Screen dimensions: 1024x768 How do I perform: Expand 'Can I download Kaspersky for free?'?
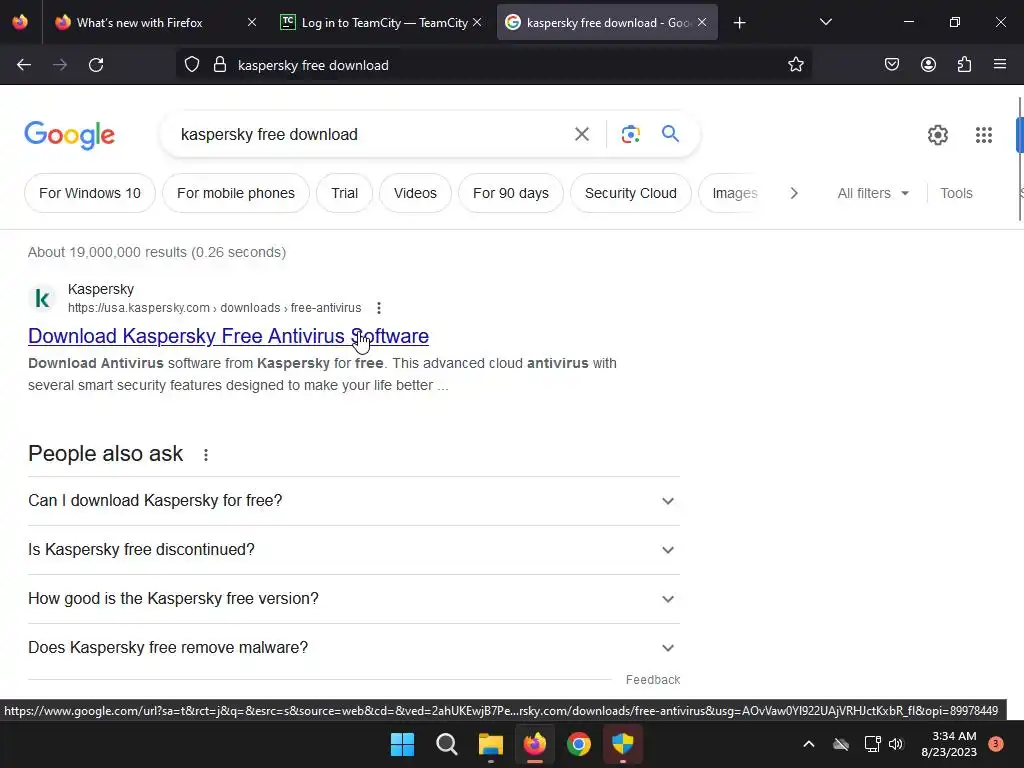click(x=354, y=501)
